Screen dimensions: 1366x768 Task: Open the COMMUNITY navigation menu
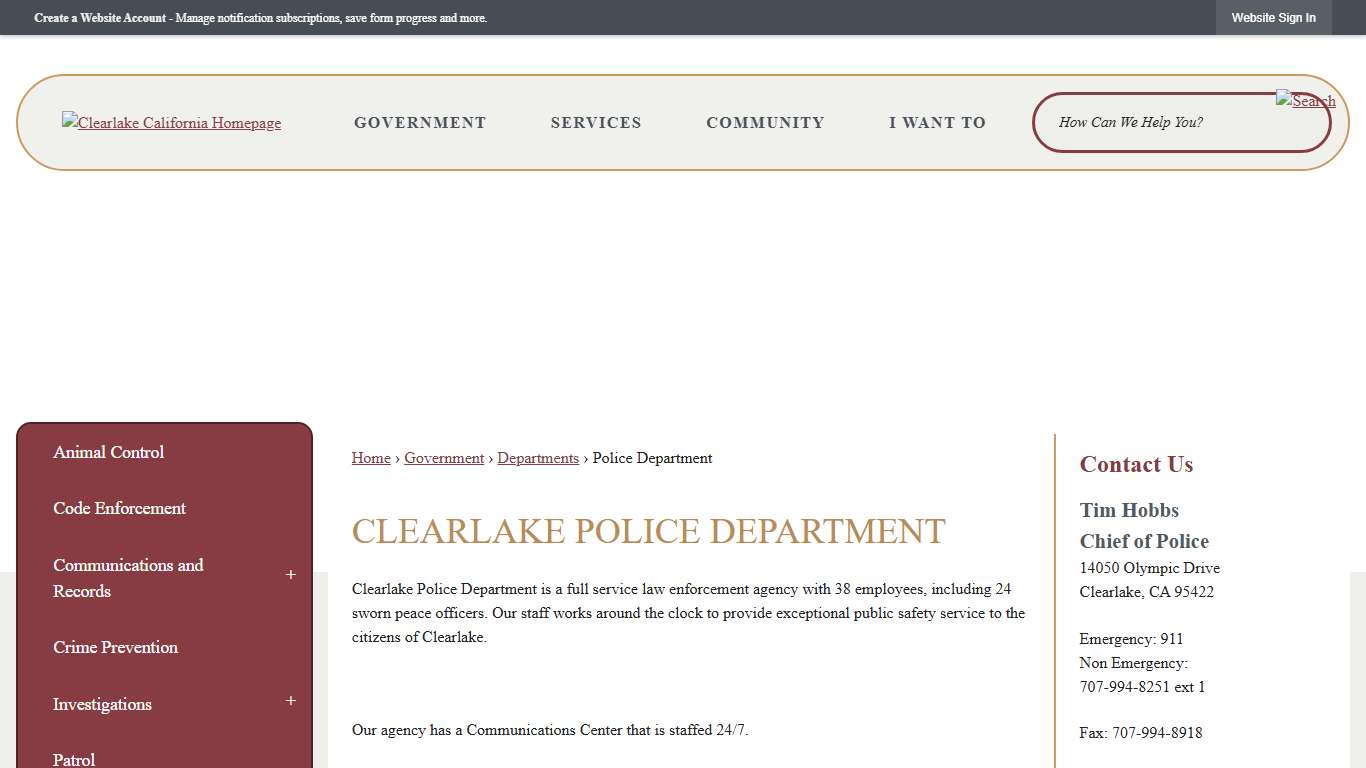[x=765, y=122]
